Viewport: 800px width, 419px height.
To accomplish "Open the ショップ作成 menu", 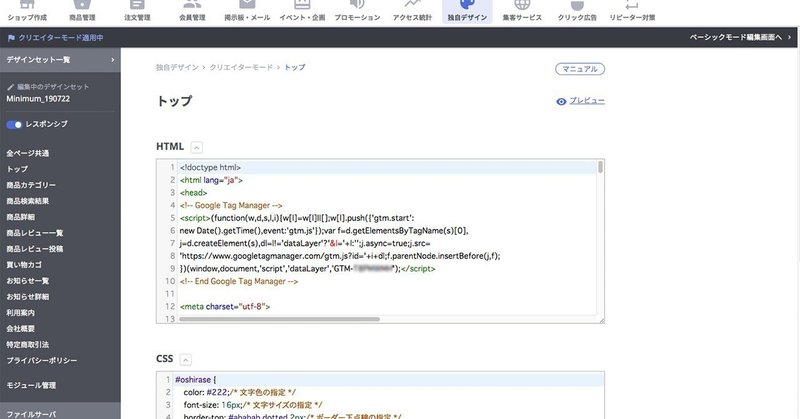I will point(27,11).
